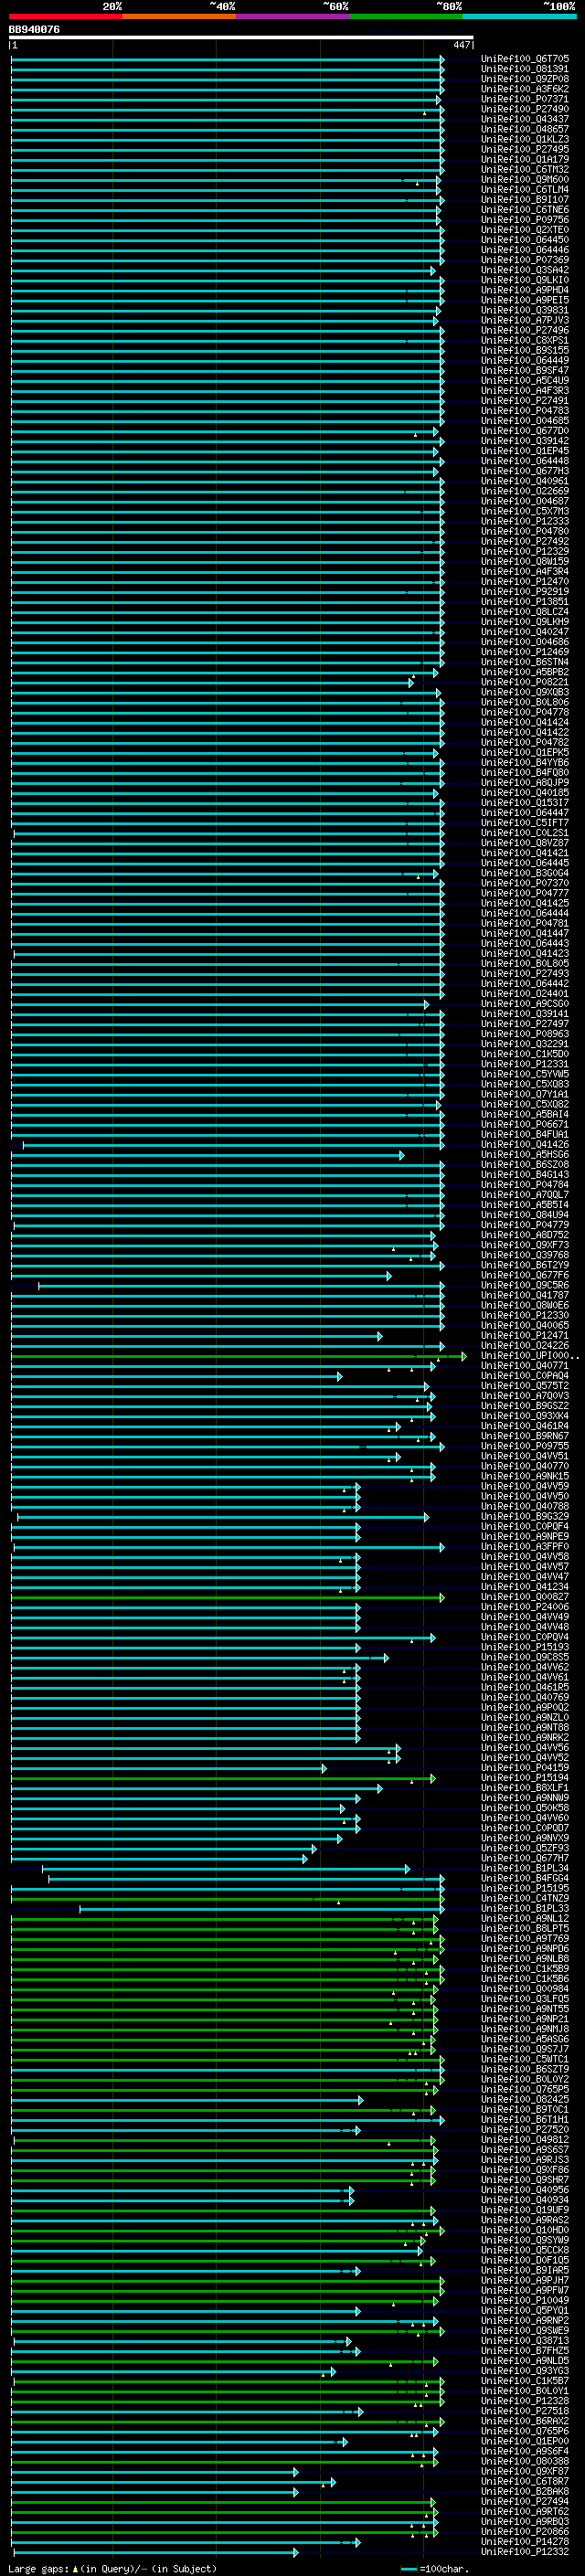This screenshot has height=2576, width=585.
Task: Open hit UniRef100_B9SF47
Action: click(x=525, y=370)
